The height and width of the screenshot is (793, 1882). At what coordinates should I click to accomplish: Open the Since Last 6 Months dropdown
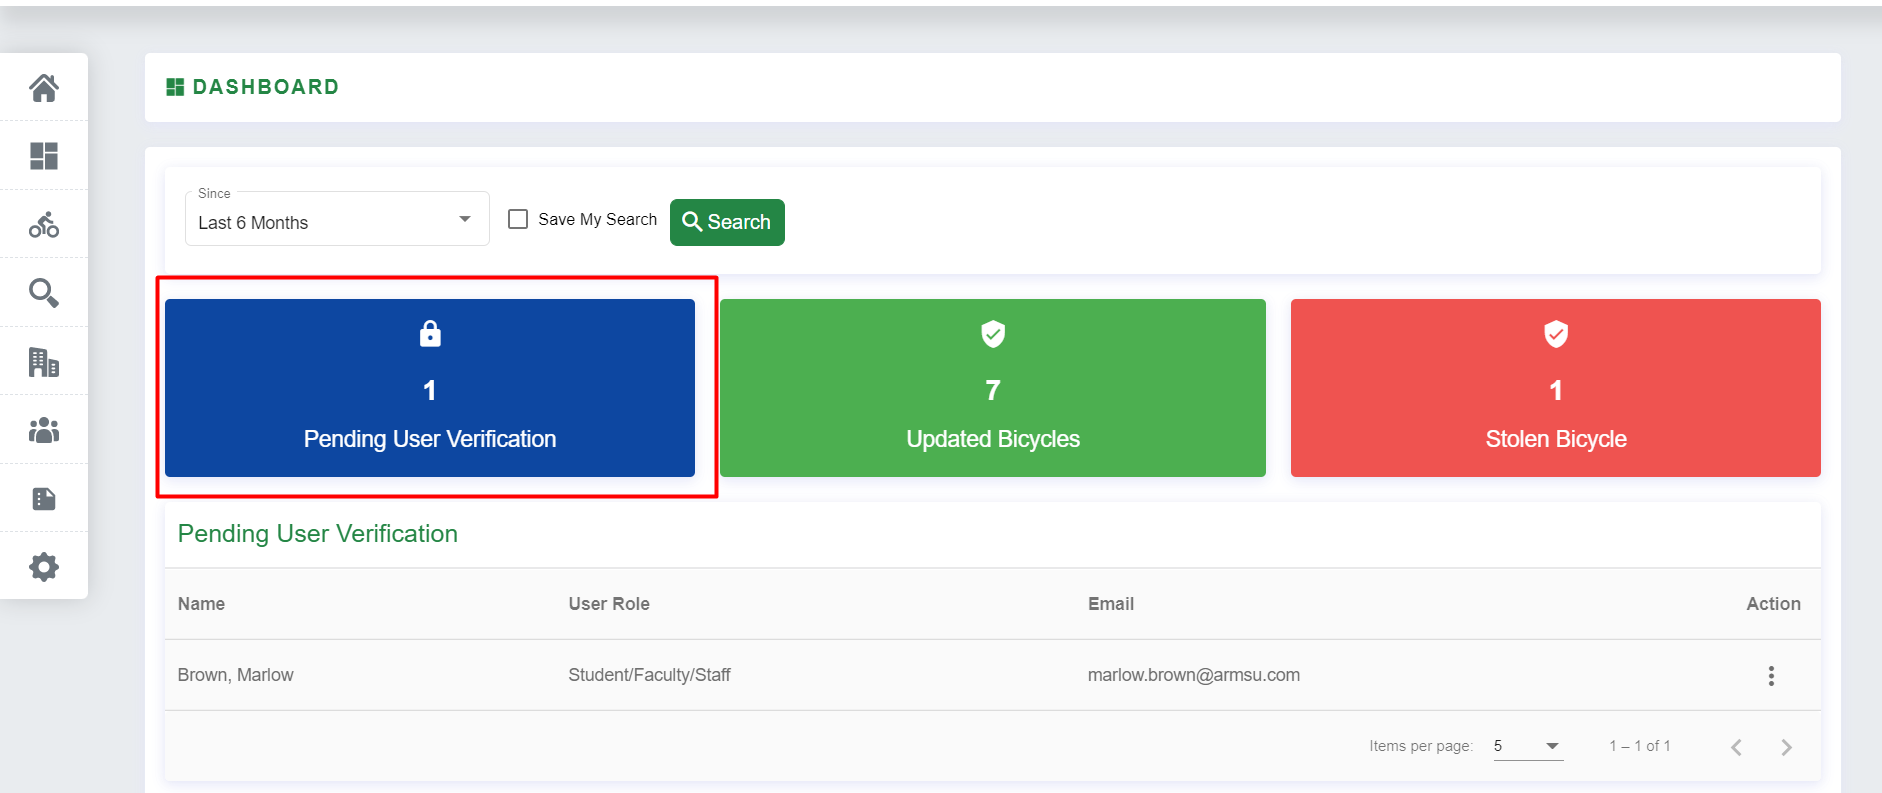[337, 219]
